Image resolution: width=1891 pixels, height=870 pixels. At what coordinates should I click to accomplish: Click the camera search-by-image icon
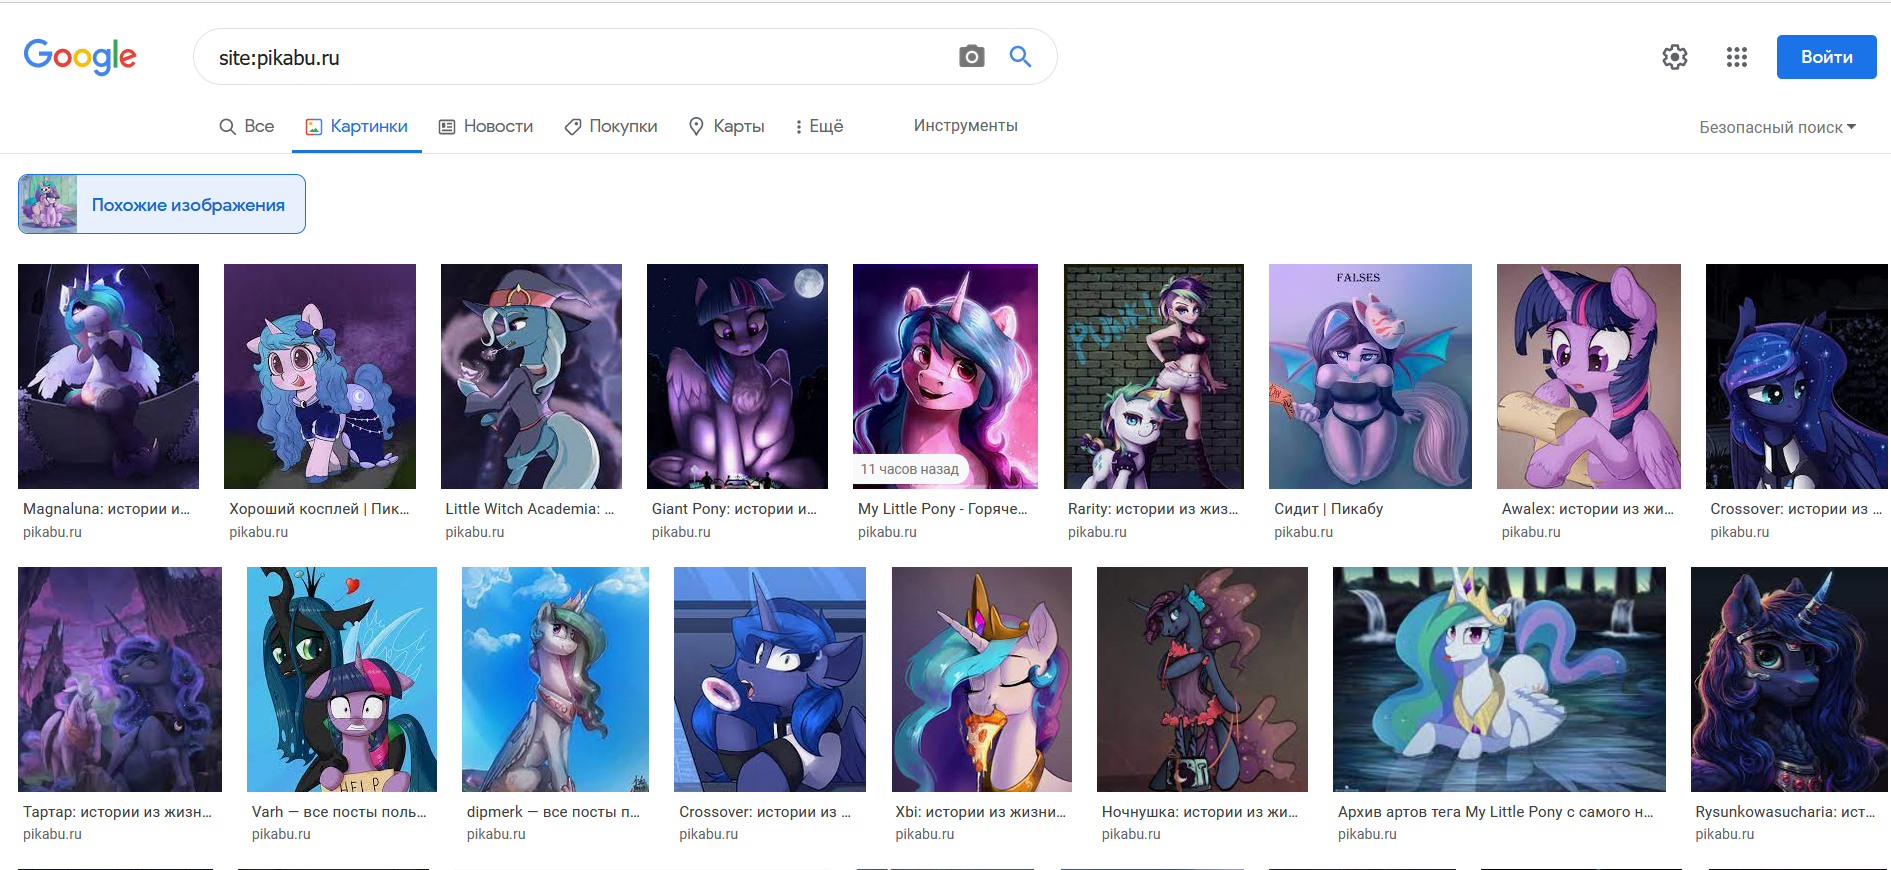[x=971, y=57]
